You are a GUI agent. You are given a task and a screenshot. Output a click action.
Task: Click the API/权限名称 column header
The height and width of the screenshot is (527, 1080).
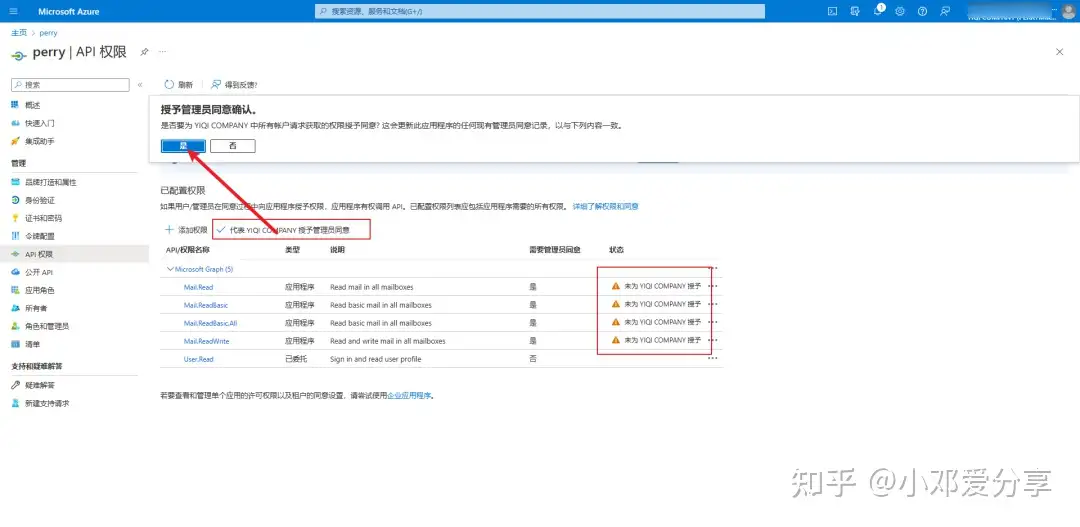click(x=188, y=250)
